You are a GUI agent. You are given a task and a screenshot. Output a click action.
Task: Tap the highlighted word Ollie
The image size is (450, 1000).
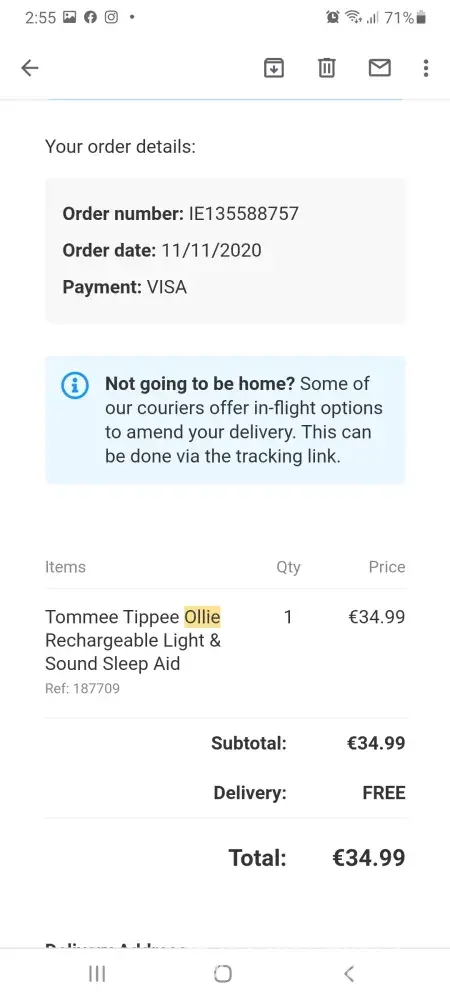click(202, 617)
